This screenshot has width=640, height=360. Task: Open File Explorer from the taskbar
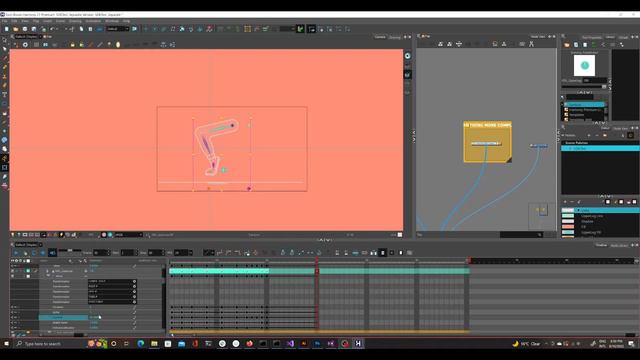(154, 344)
